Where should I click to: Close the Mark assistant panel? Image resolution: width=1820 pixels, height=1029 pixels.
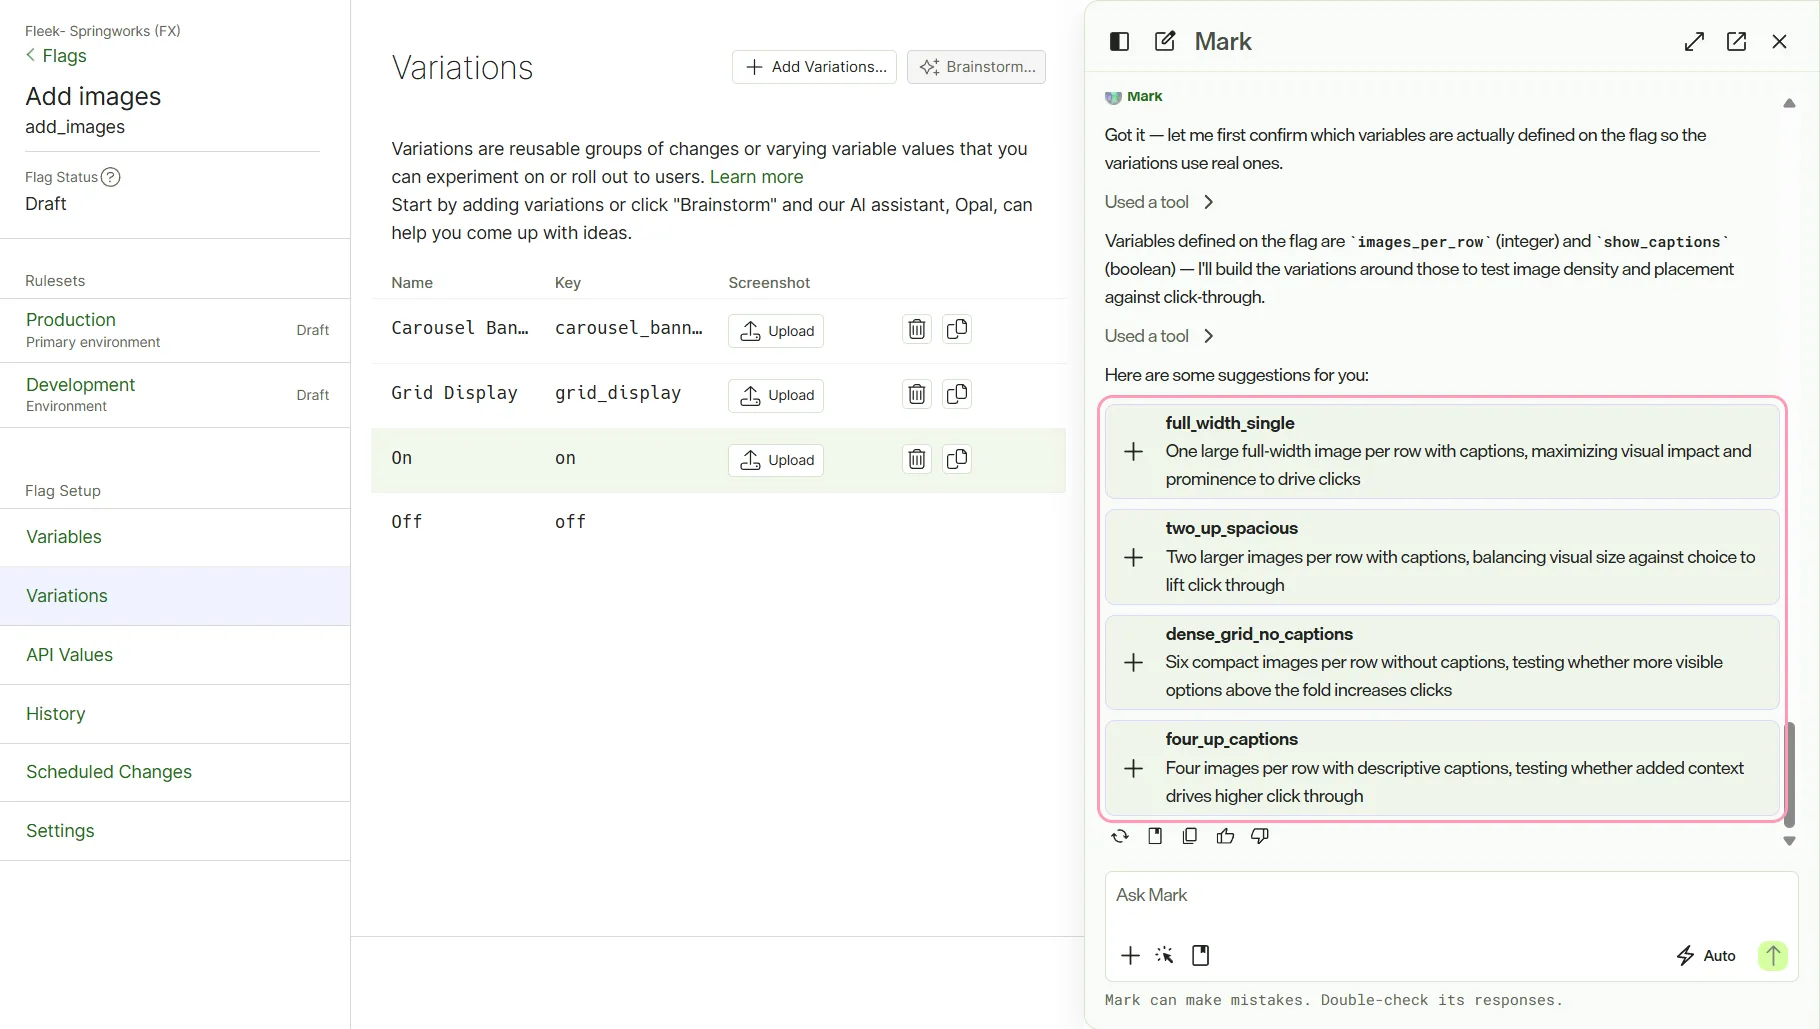tap(1779, 41)
